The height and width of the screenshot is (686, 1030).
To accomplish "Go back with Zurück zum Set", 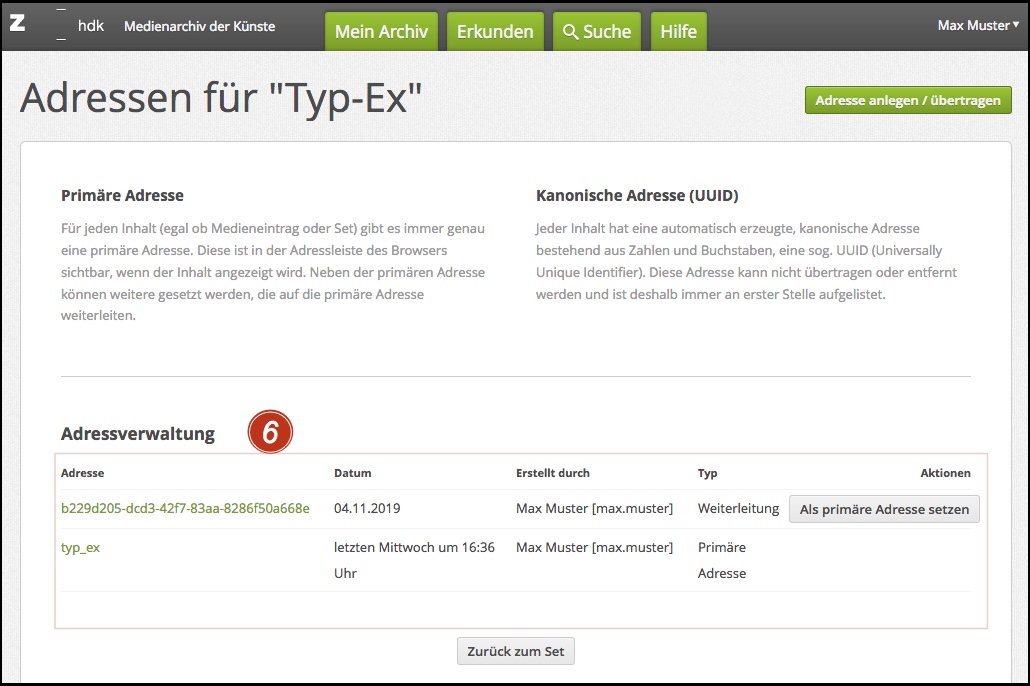I will (515, 651).
